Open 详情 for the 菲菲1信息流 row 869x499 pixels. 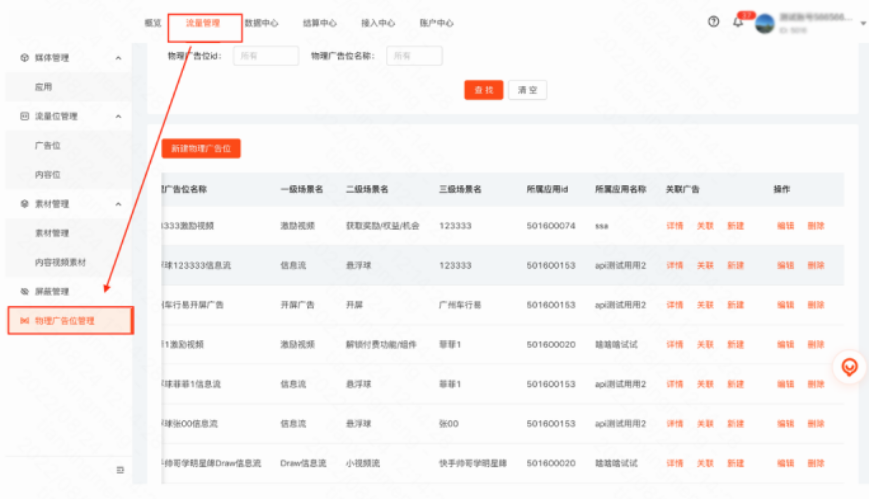coord(674,384)
